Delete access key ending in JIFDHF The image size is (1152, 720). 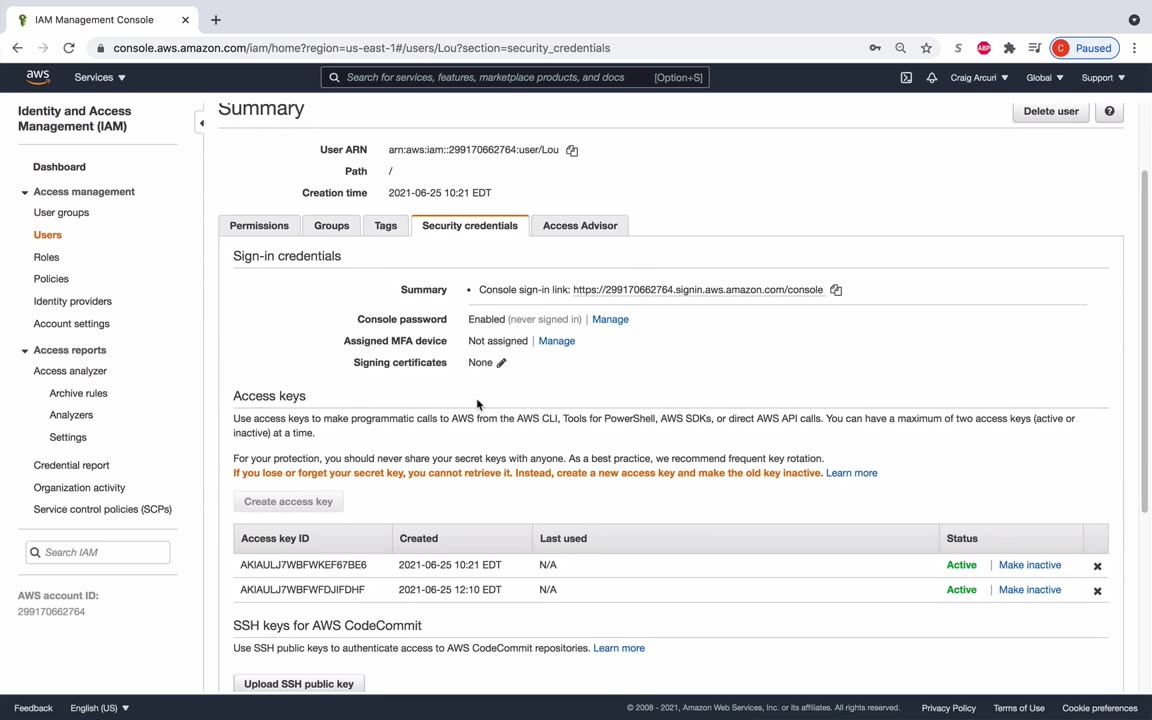1097,591
